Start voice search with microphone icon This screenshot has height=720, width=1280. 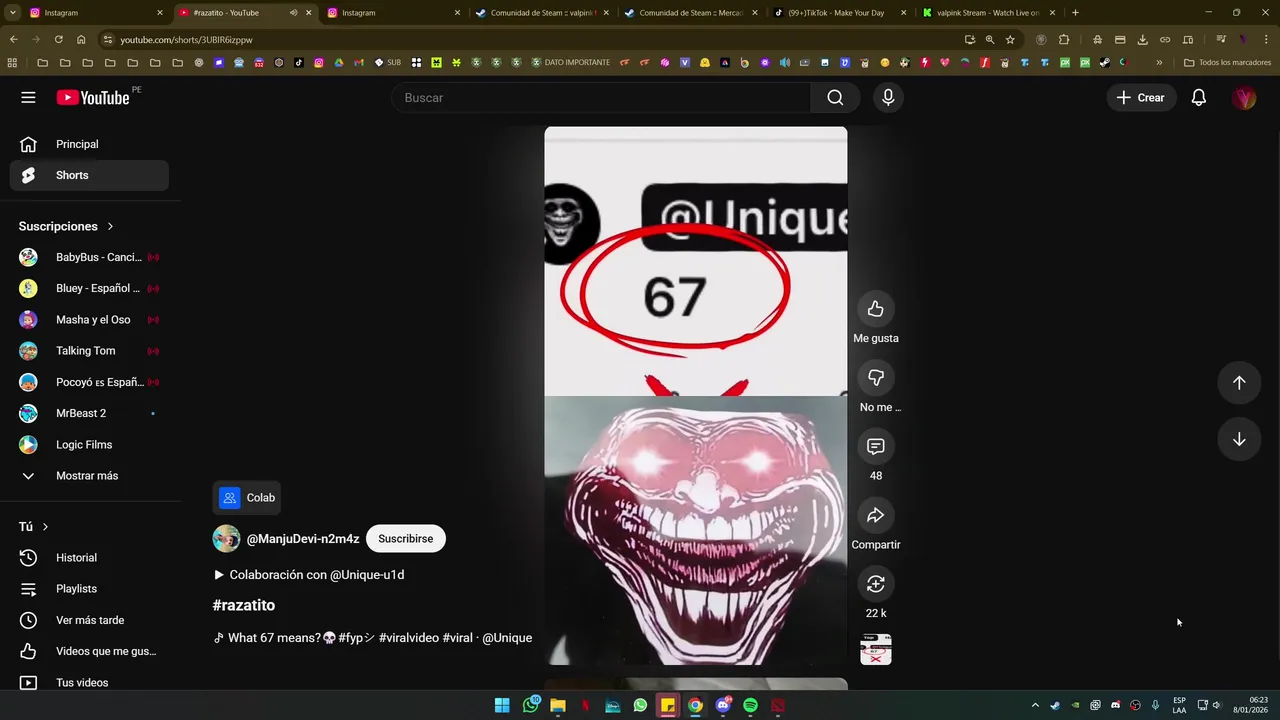(x=888, y=97)
